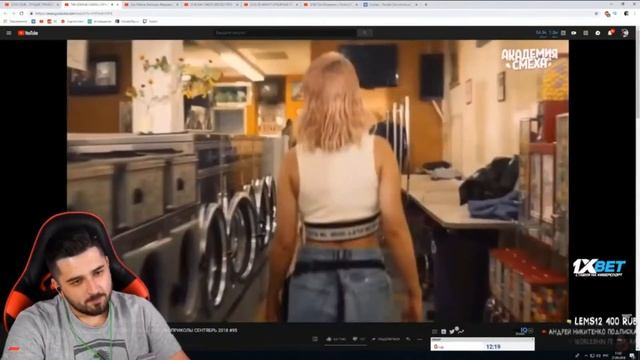
Task: Switch to the fourth browser tab
Action: (211, 4)
